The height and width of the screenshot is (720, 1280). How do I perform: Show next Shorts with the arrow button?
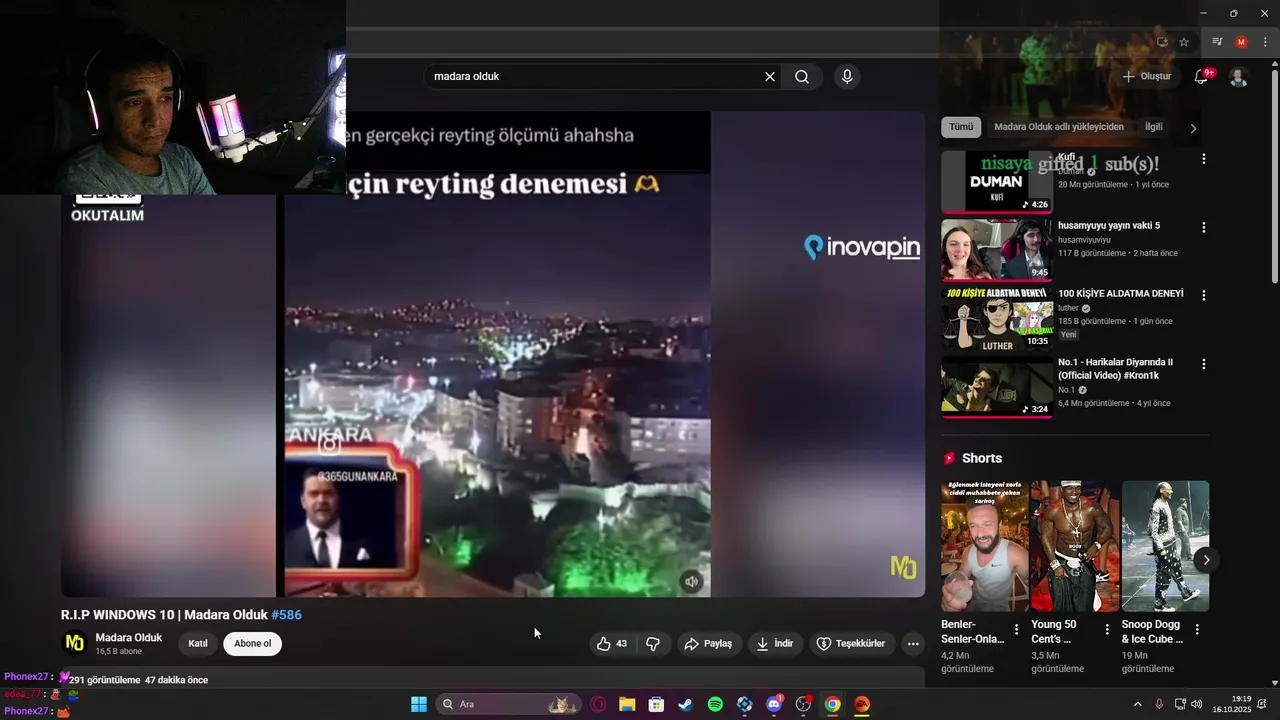point(1206,560)
